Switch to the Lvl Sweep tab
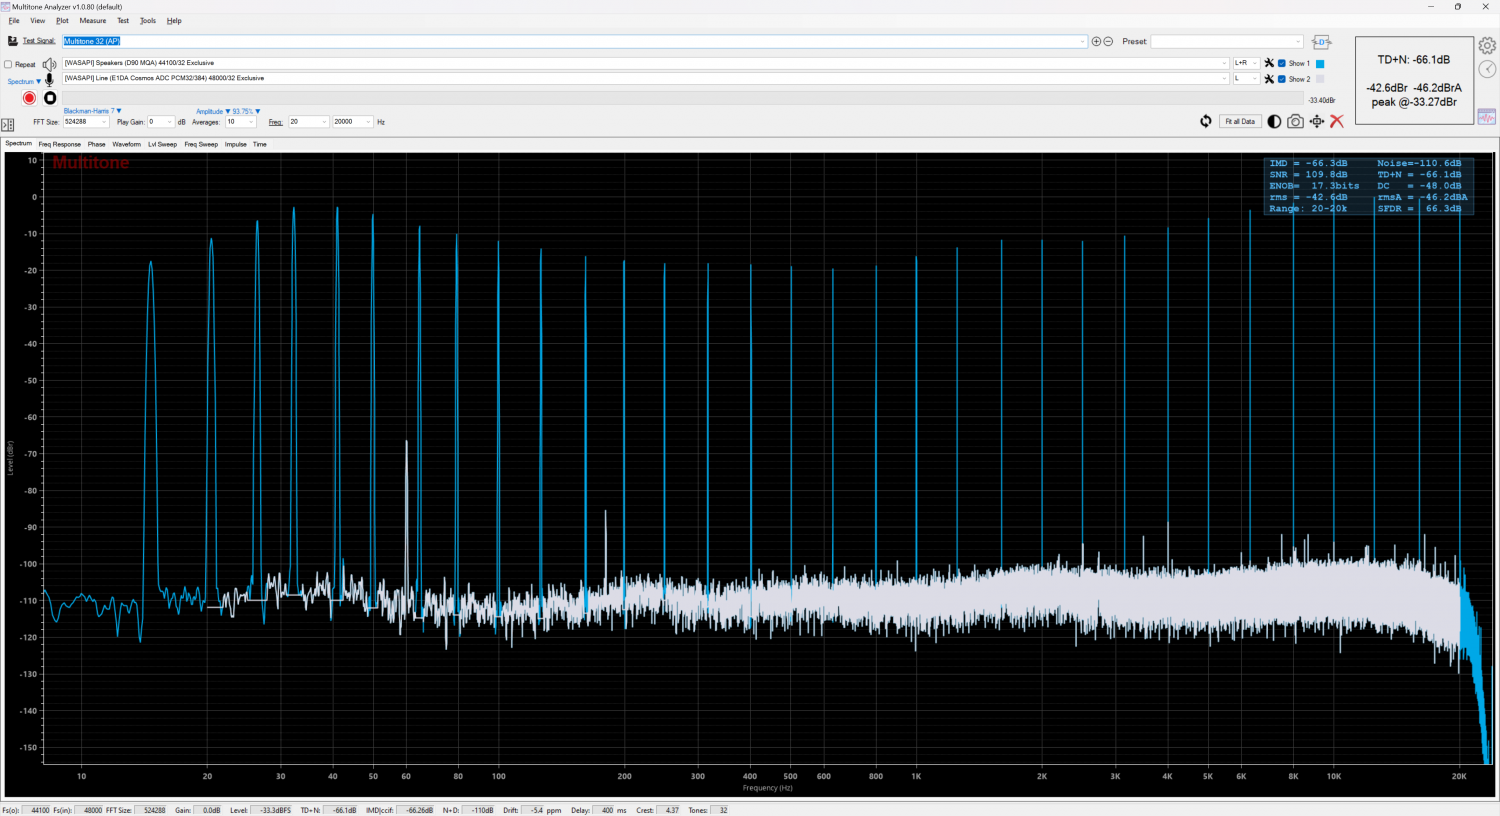1500x816 pixels. click(x=162, y=144)
